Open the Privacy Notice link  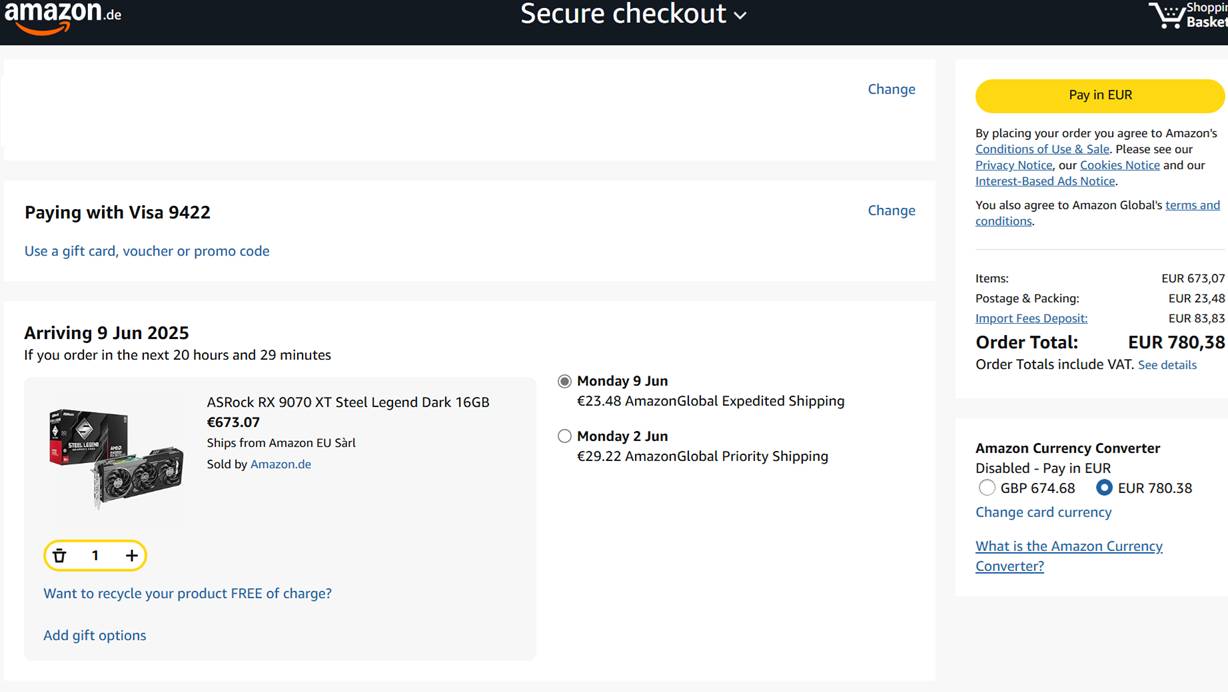click(x=1014, y=165)
